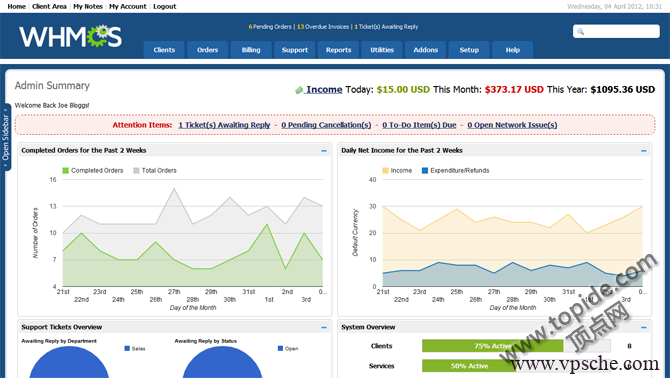This screenshot has width=670, height=378.
Task: Click the Total Orders gray legend square
Action: [x=136, y=170]
